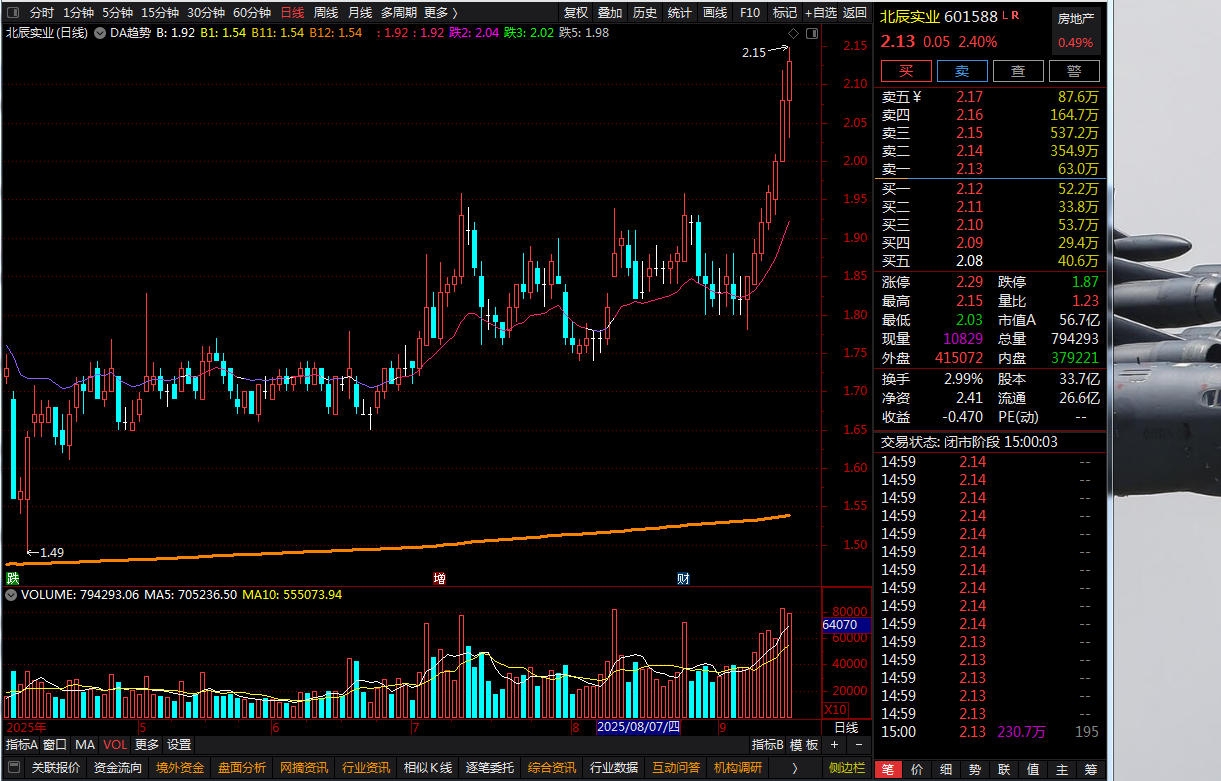The image size is (1221, 781).
Task: Toggle the 侧边栏 sidebar
Action: point(847,768)
